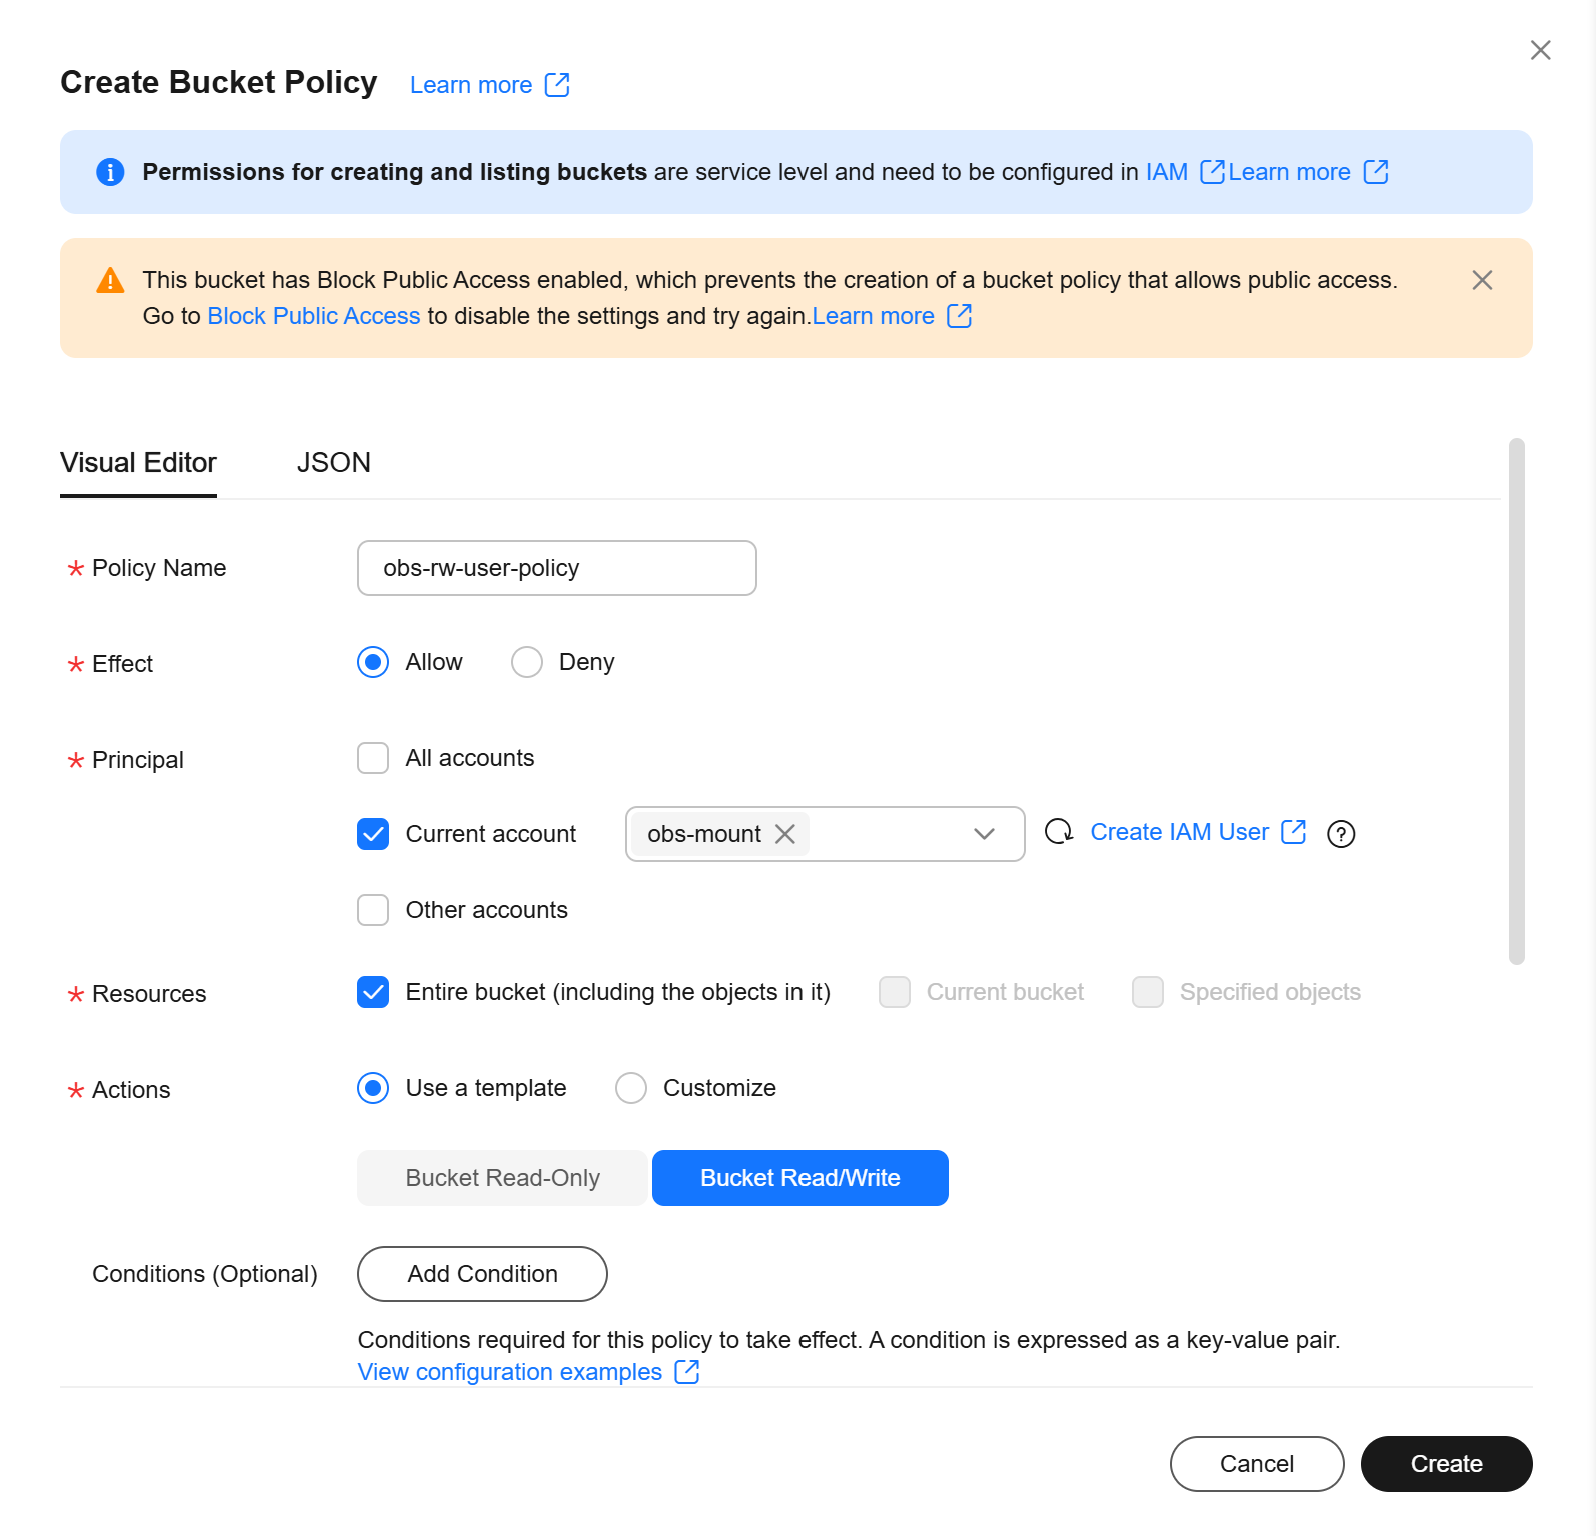This screenshot has height=1536, width=1596.
Task: Click external-link icon after warning banner Learn more
Action: click(x=959, y=316)
